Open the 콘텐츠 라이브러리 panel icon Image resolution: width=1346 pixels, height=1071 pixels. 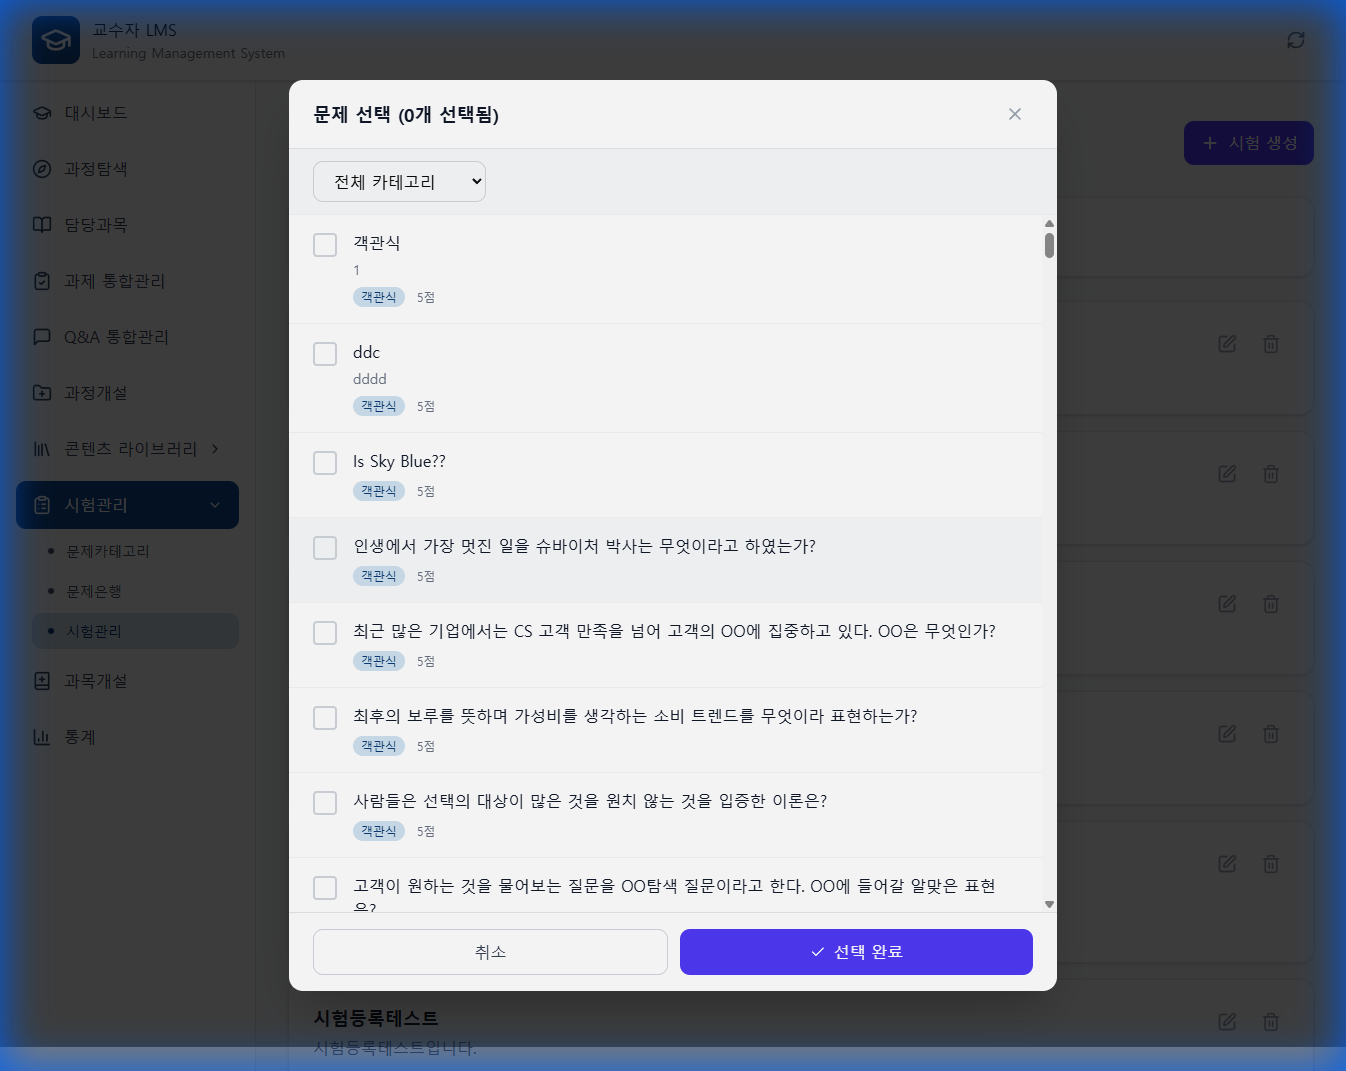[x=41, y=449]
